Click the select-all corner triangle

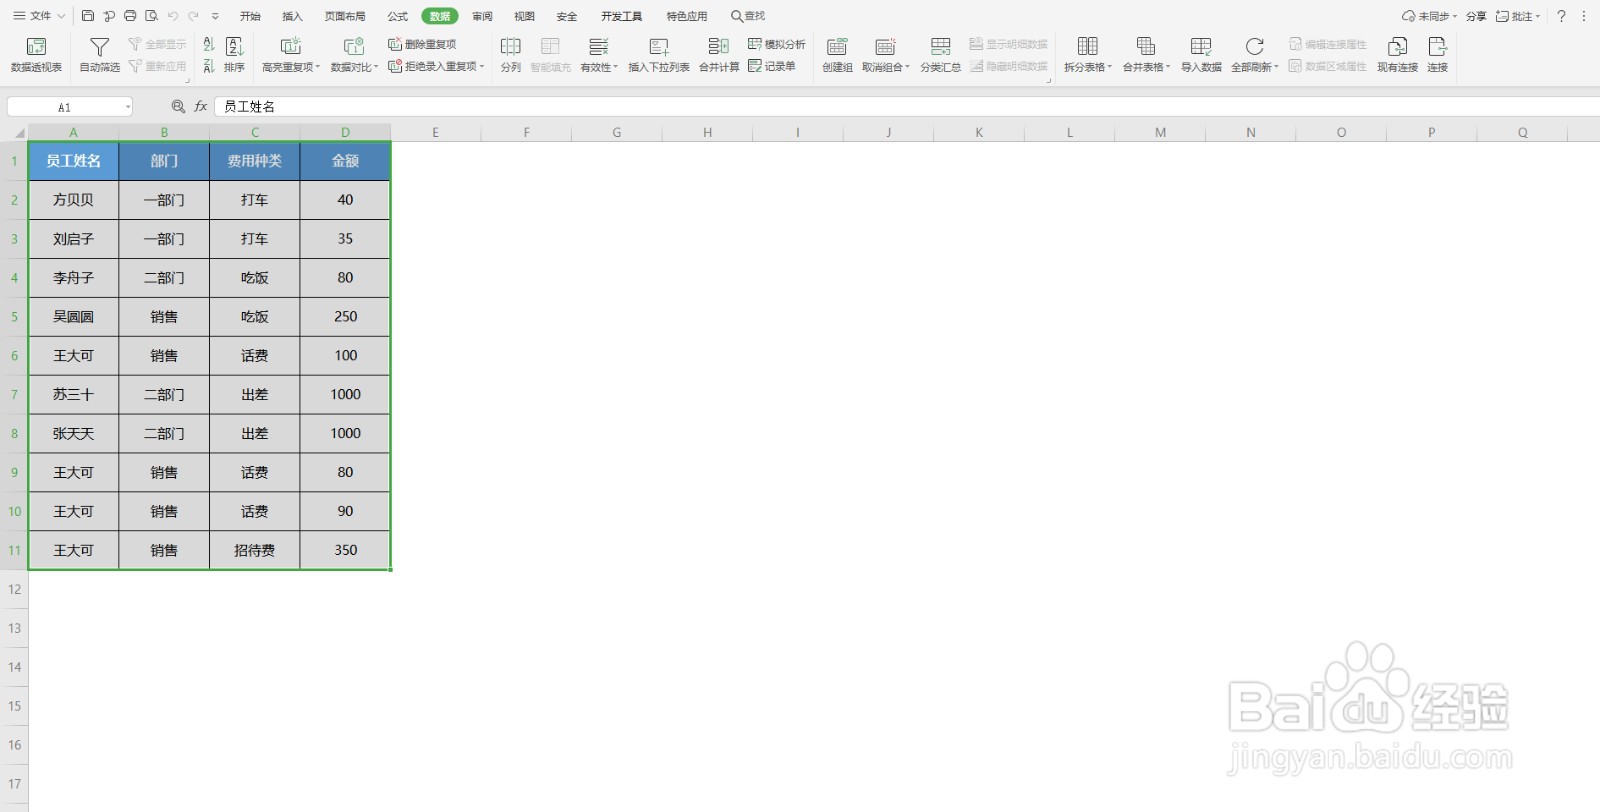(x=18, y=132)
